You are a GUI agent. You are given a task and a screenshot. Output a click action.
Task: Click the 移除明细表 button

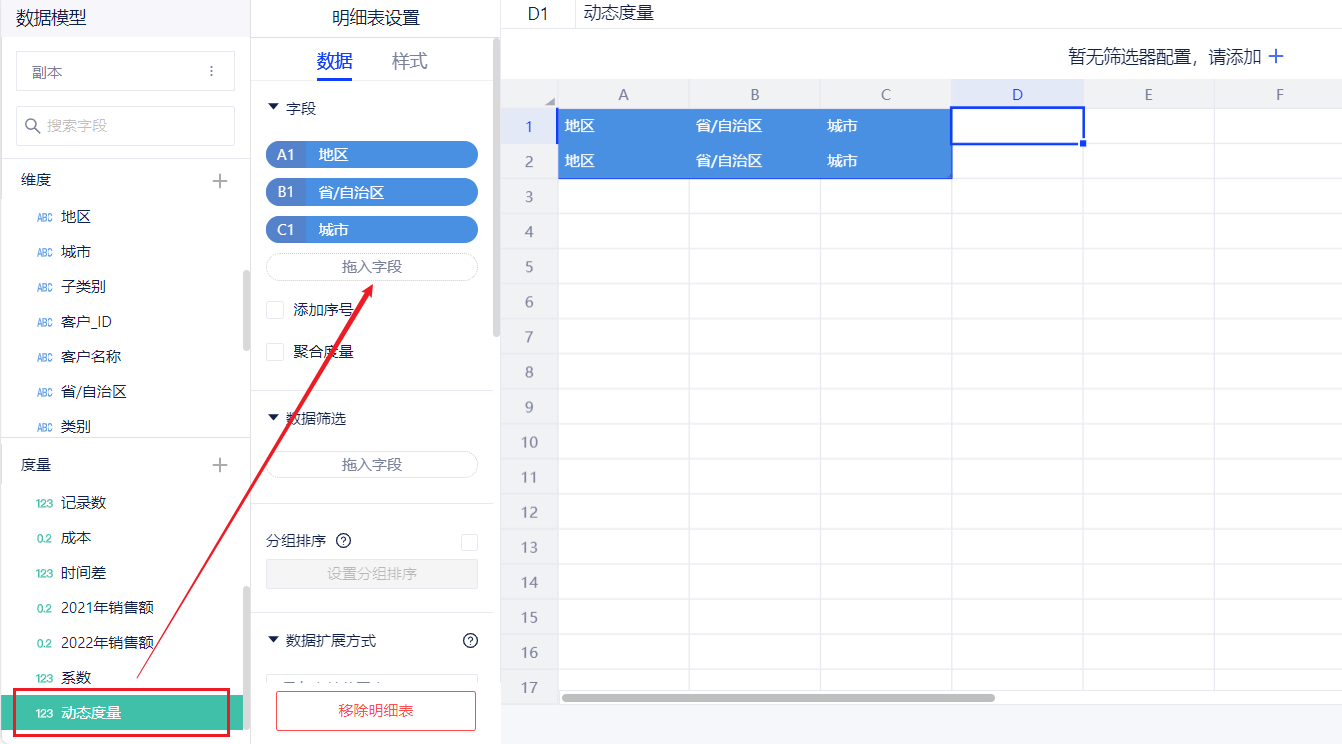point(375,711)
